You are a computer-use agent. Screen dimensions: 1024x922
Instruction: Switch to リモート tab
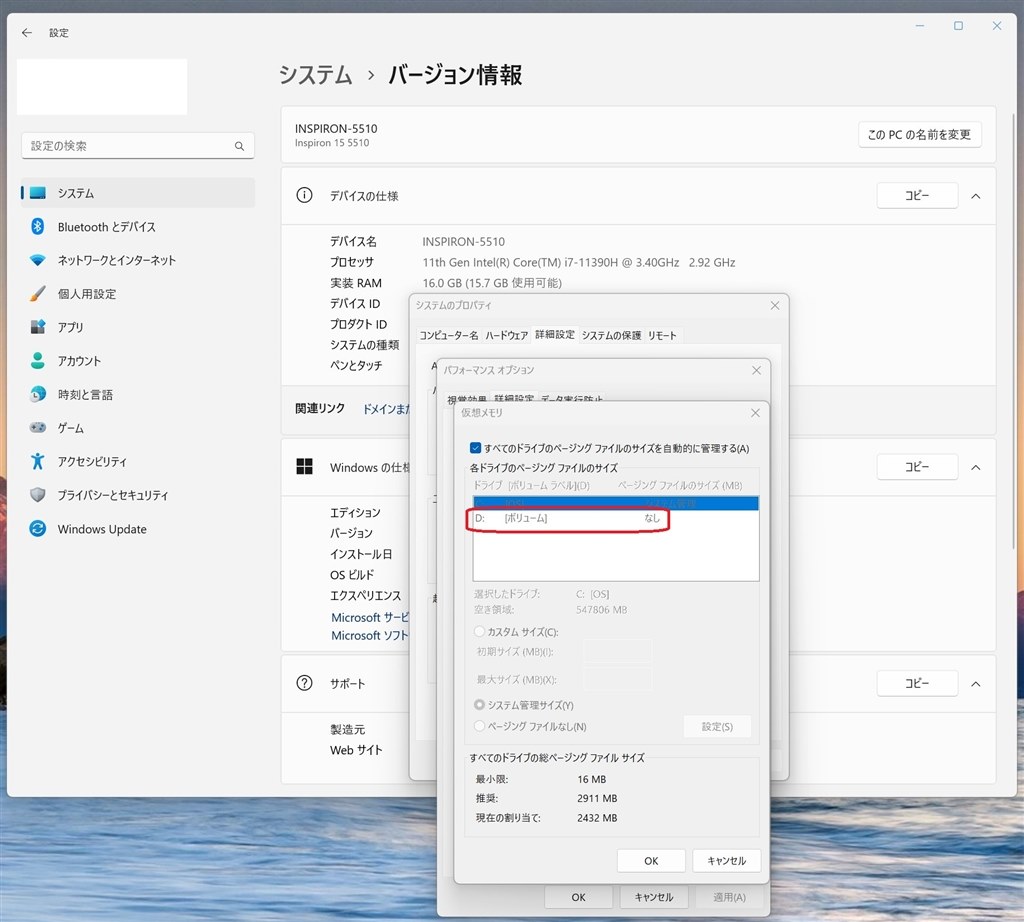coord(662,335)
